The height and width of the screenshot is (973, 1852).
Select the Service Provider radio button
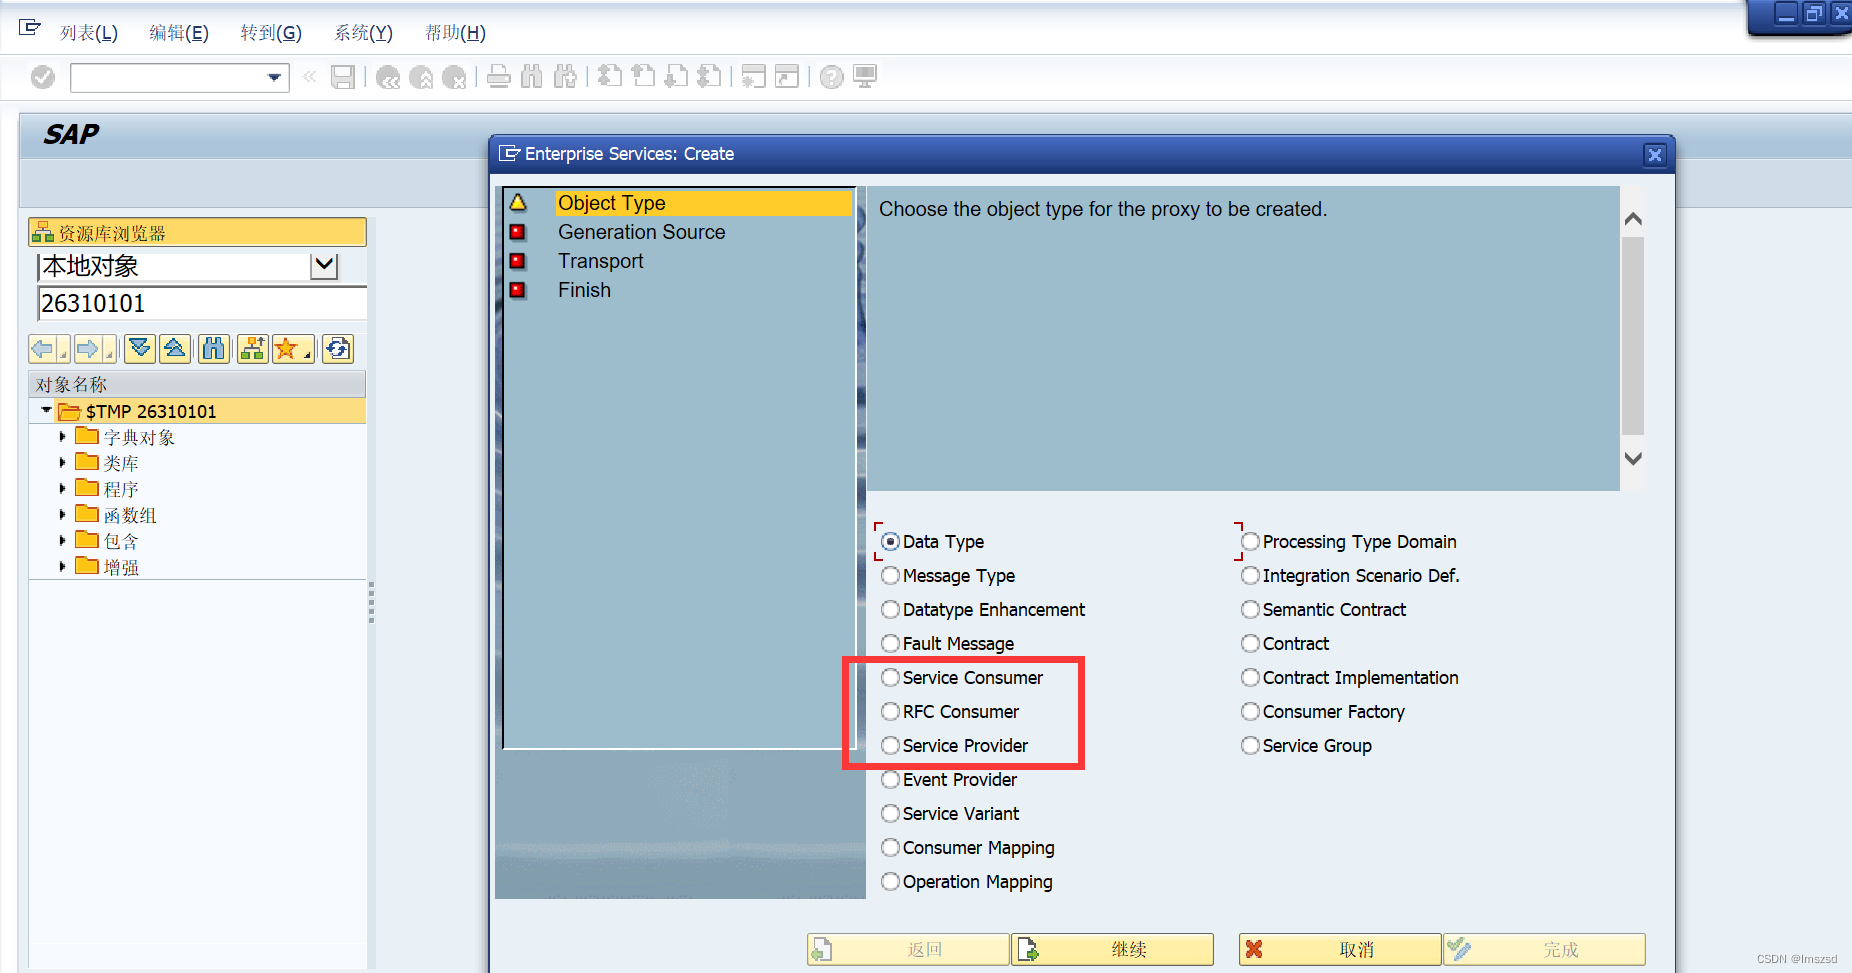(x=890, y=746)
